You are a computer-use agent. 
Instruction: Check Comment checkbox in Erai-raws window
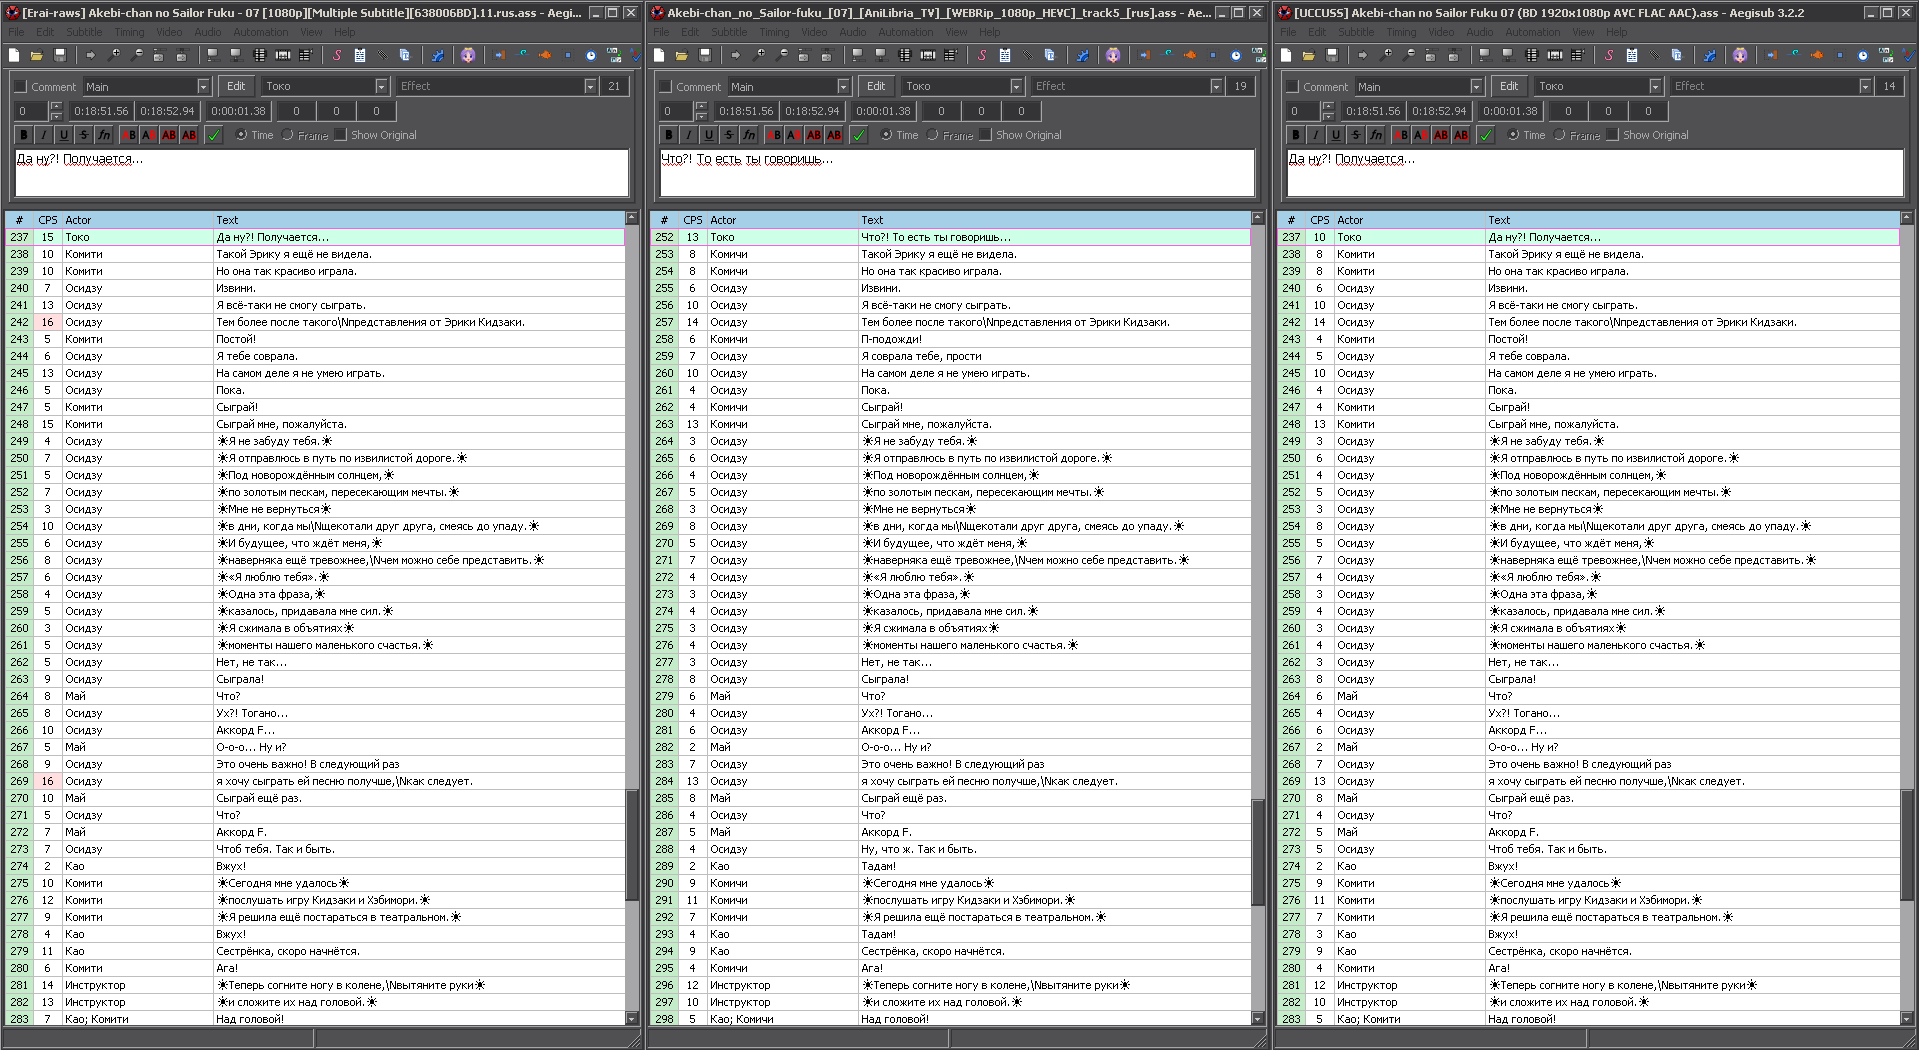20,87
